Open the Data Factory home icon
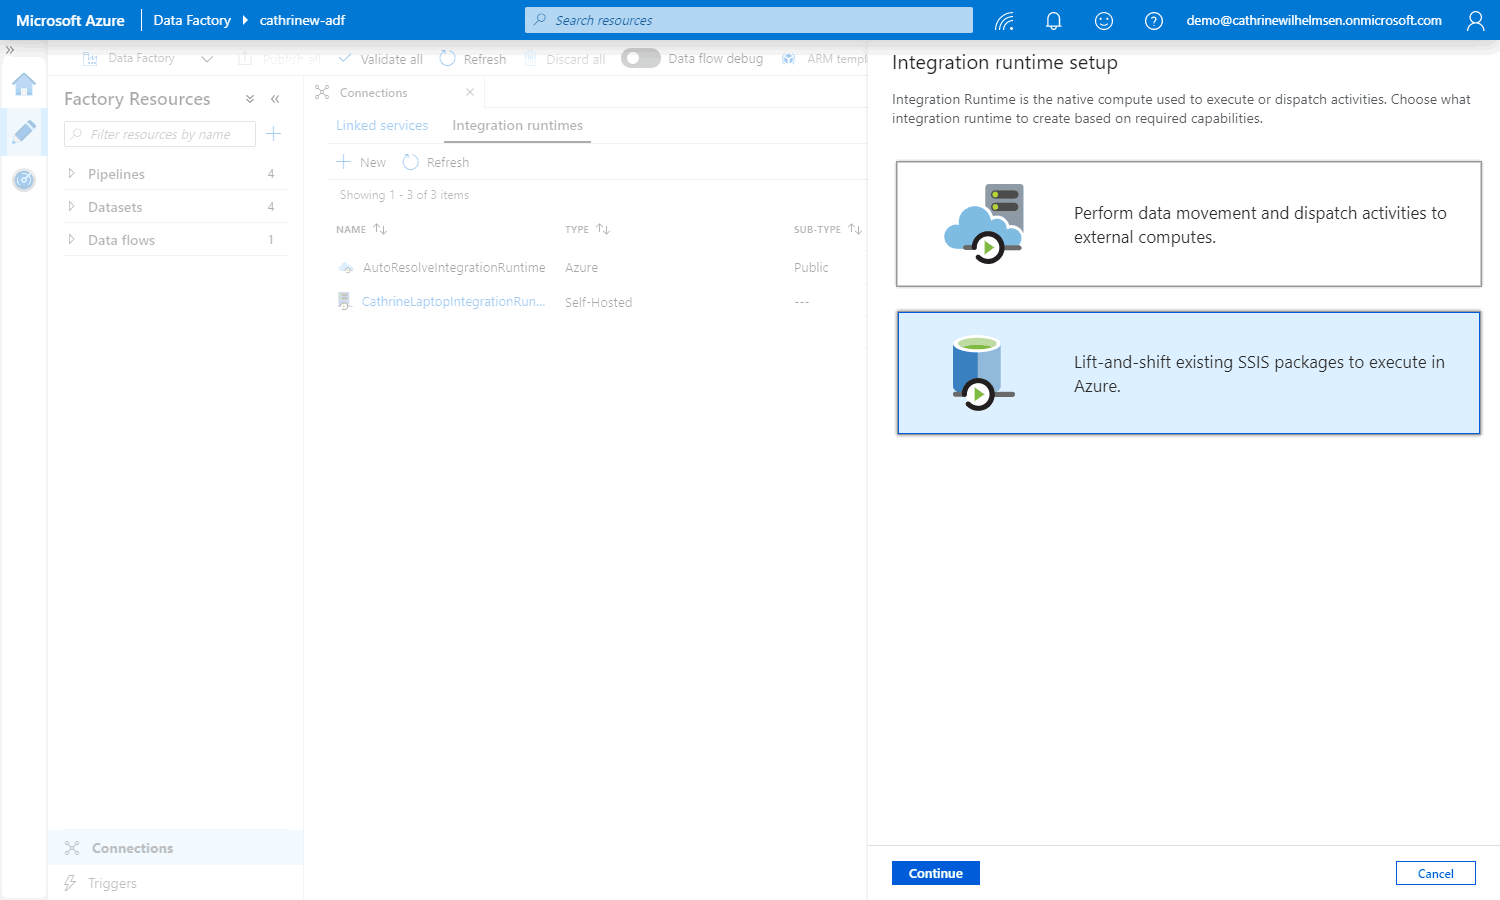This screenshot has height=900, width=1500. pyautogui.click(x=24, y=85)
